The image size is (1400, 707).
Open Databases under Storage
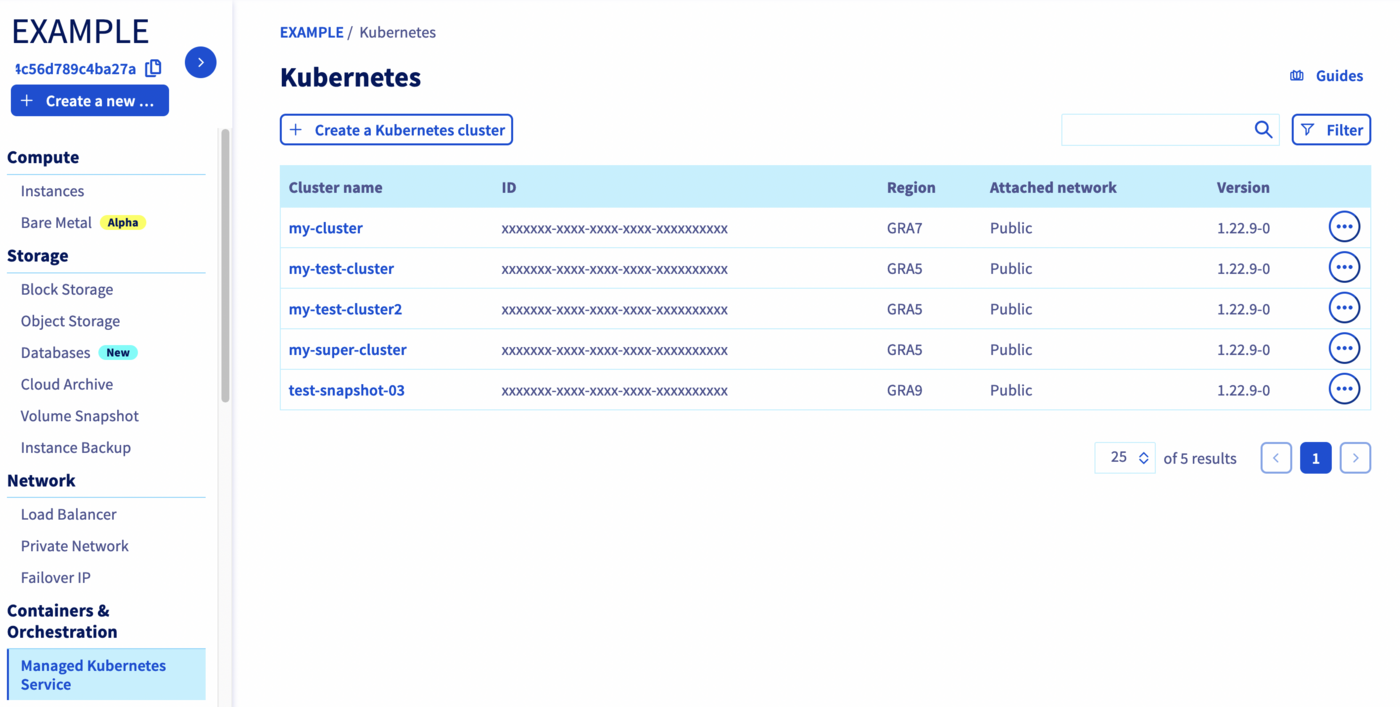point(55,352)
